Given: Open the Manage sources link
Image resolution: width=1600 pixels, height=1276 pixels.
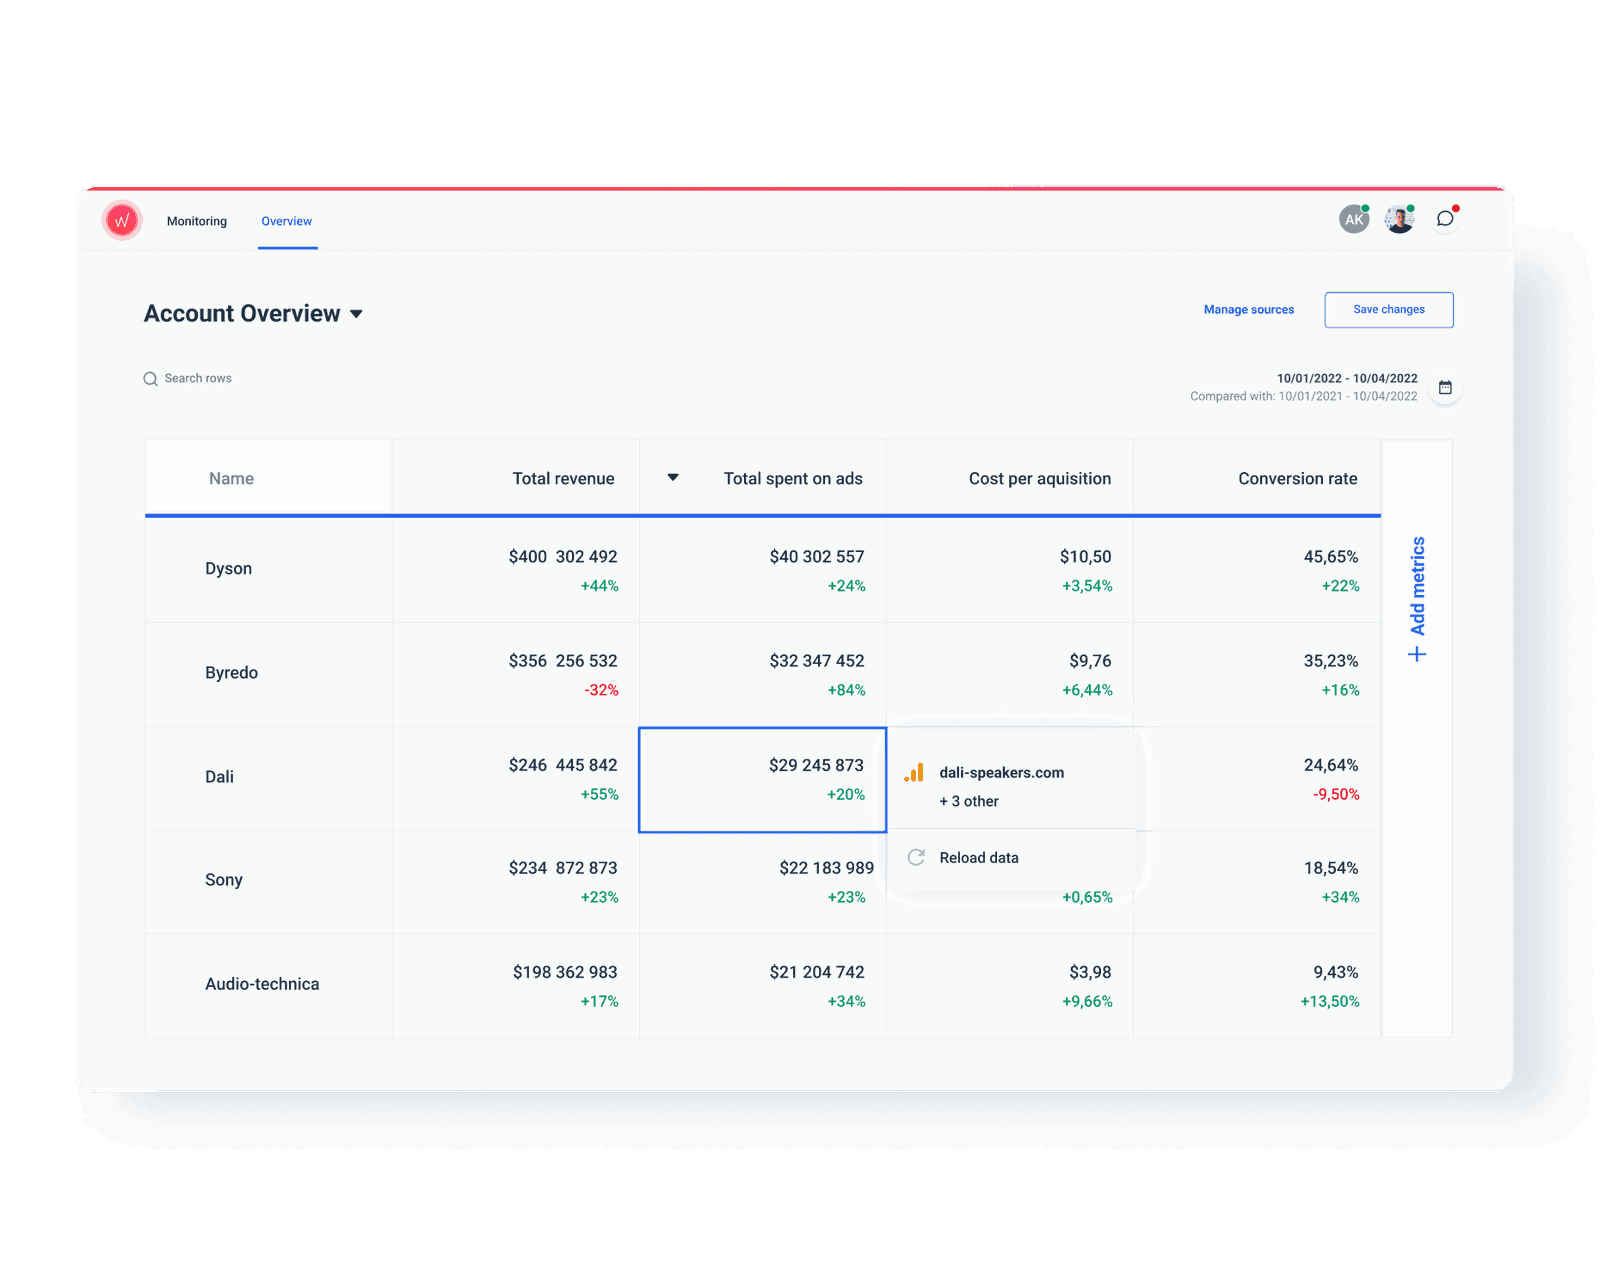Looking at the screenshot, I should pos(1248,310).
